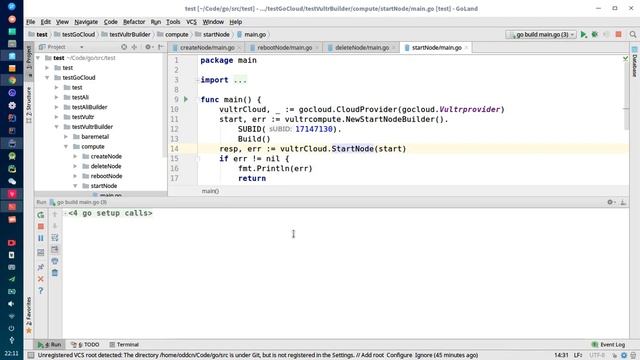
Task: Click the run gutter arrow beside func main
Action: [x=186, y=99]
